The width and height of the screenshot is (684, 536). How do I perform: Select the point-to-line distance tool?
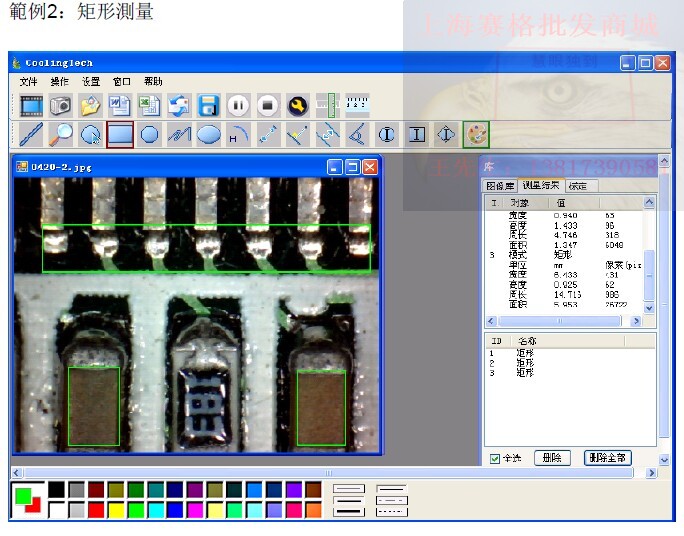click(x=298, y=134)
